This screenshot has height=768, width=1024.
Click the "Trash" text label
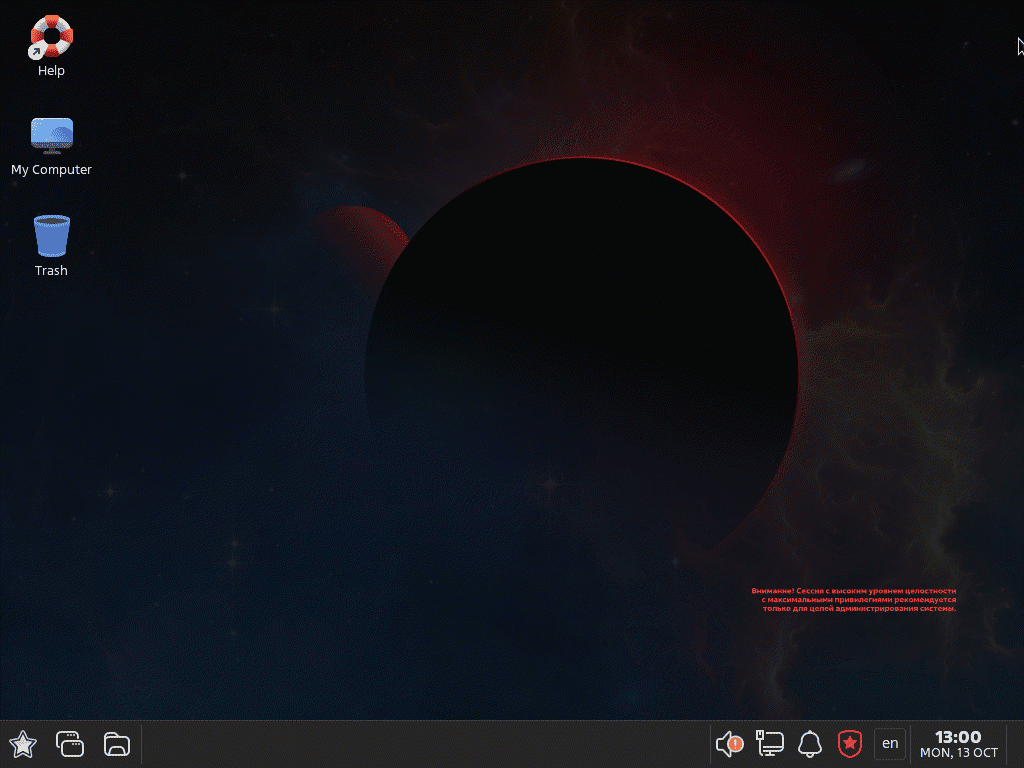click(51, 271)
